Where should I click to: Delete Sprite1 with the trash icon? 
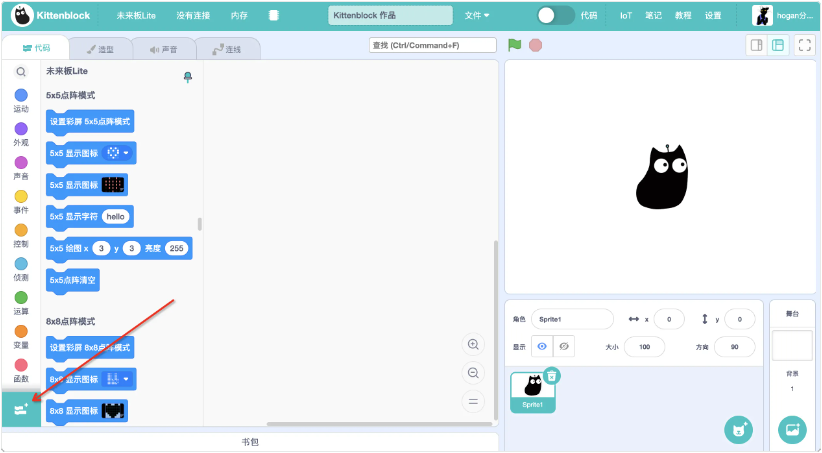pyautogui.click(x=552, y=375)
